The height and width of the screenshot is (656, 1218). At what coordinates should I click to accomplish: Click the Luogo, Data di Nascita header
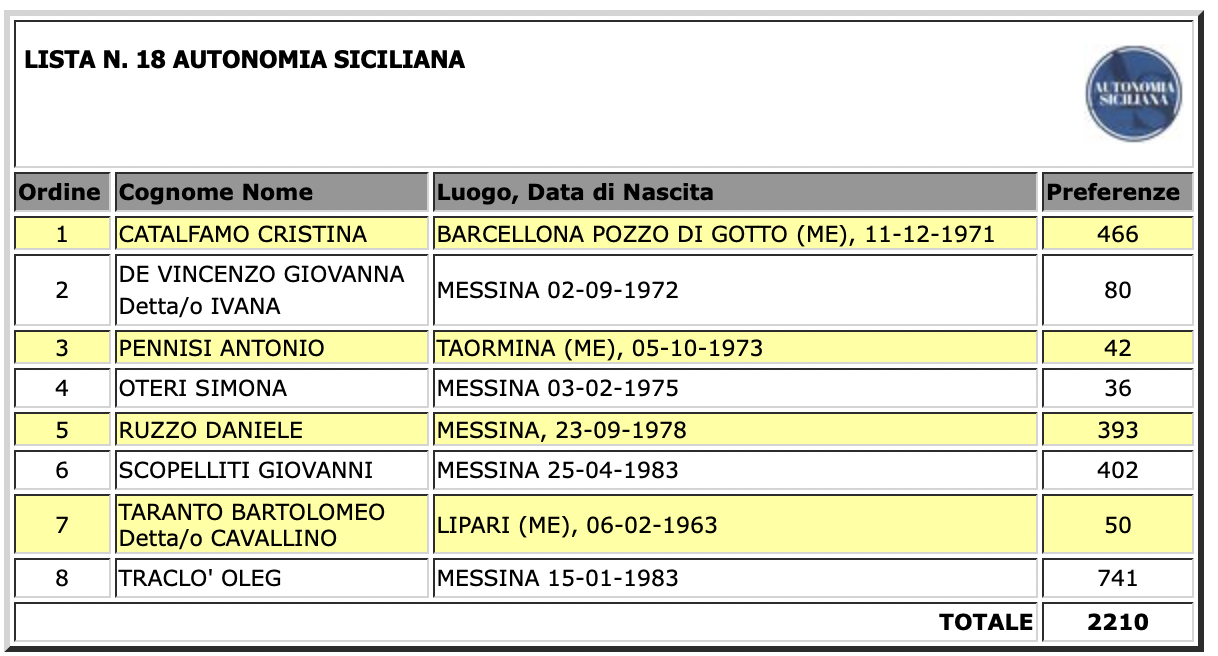point(576,192)
